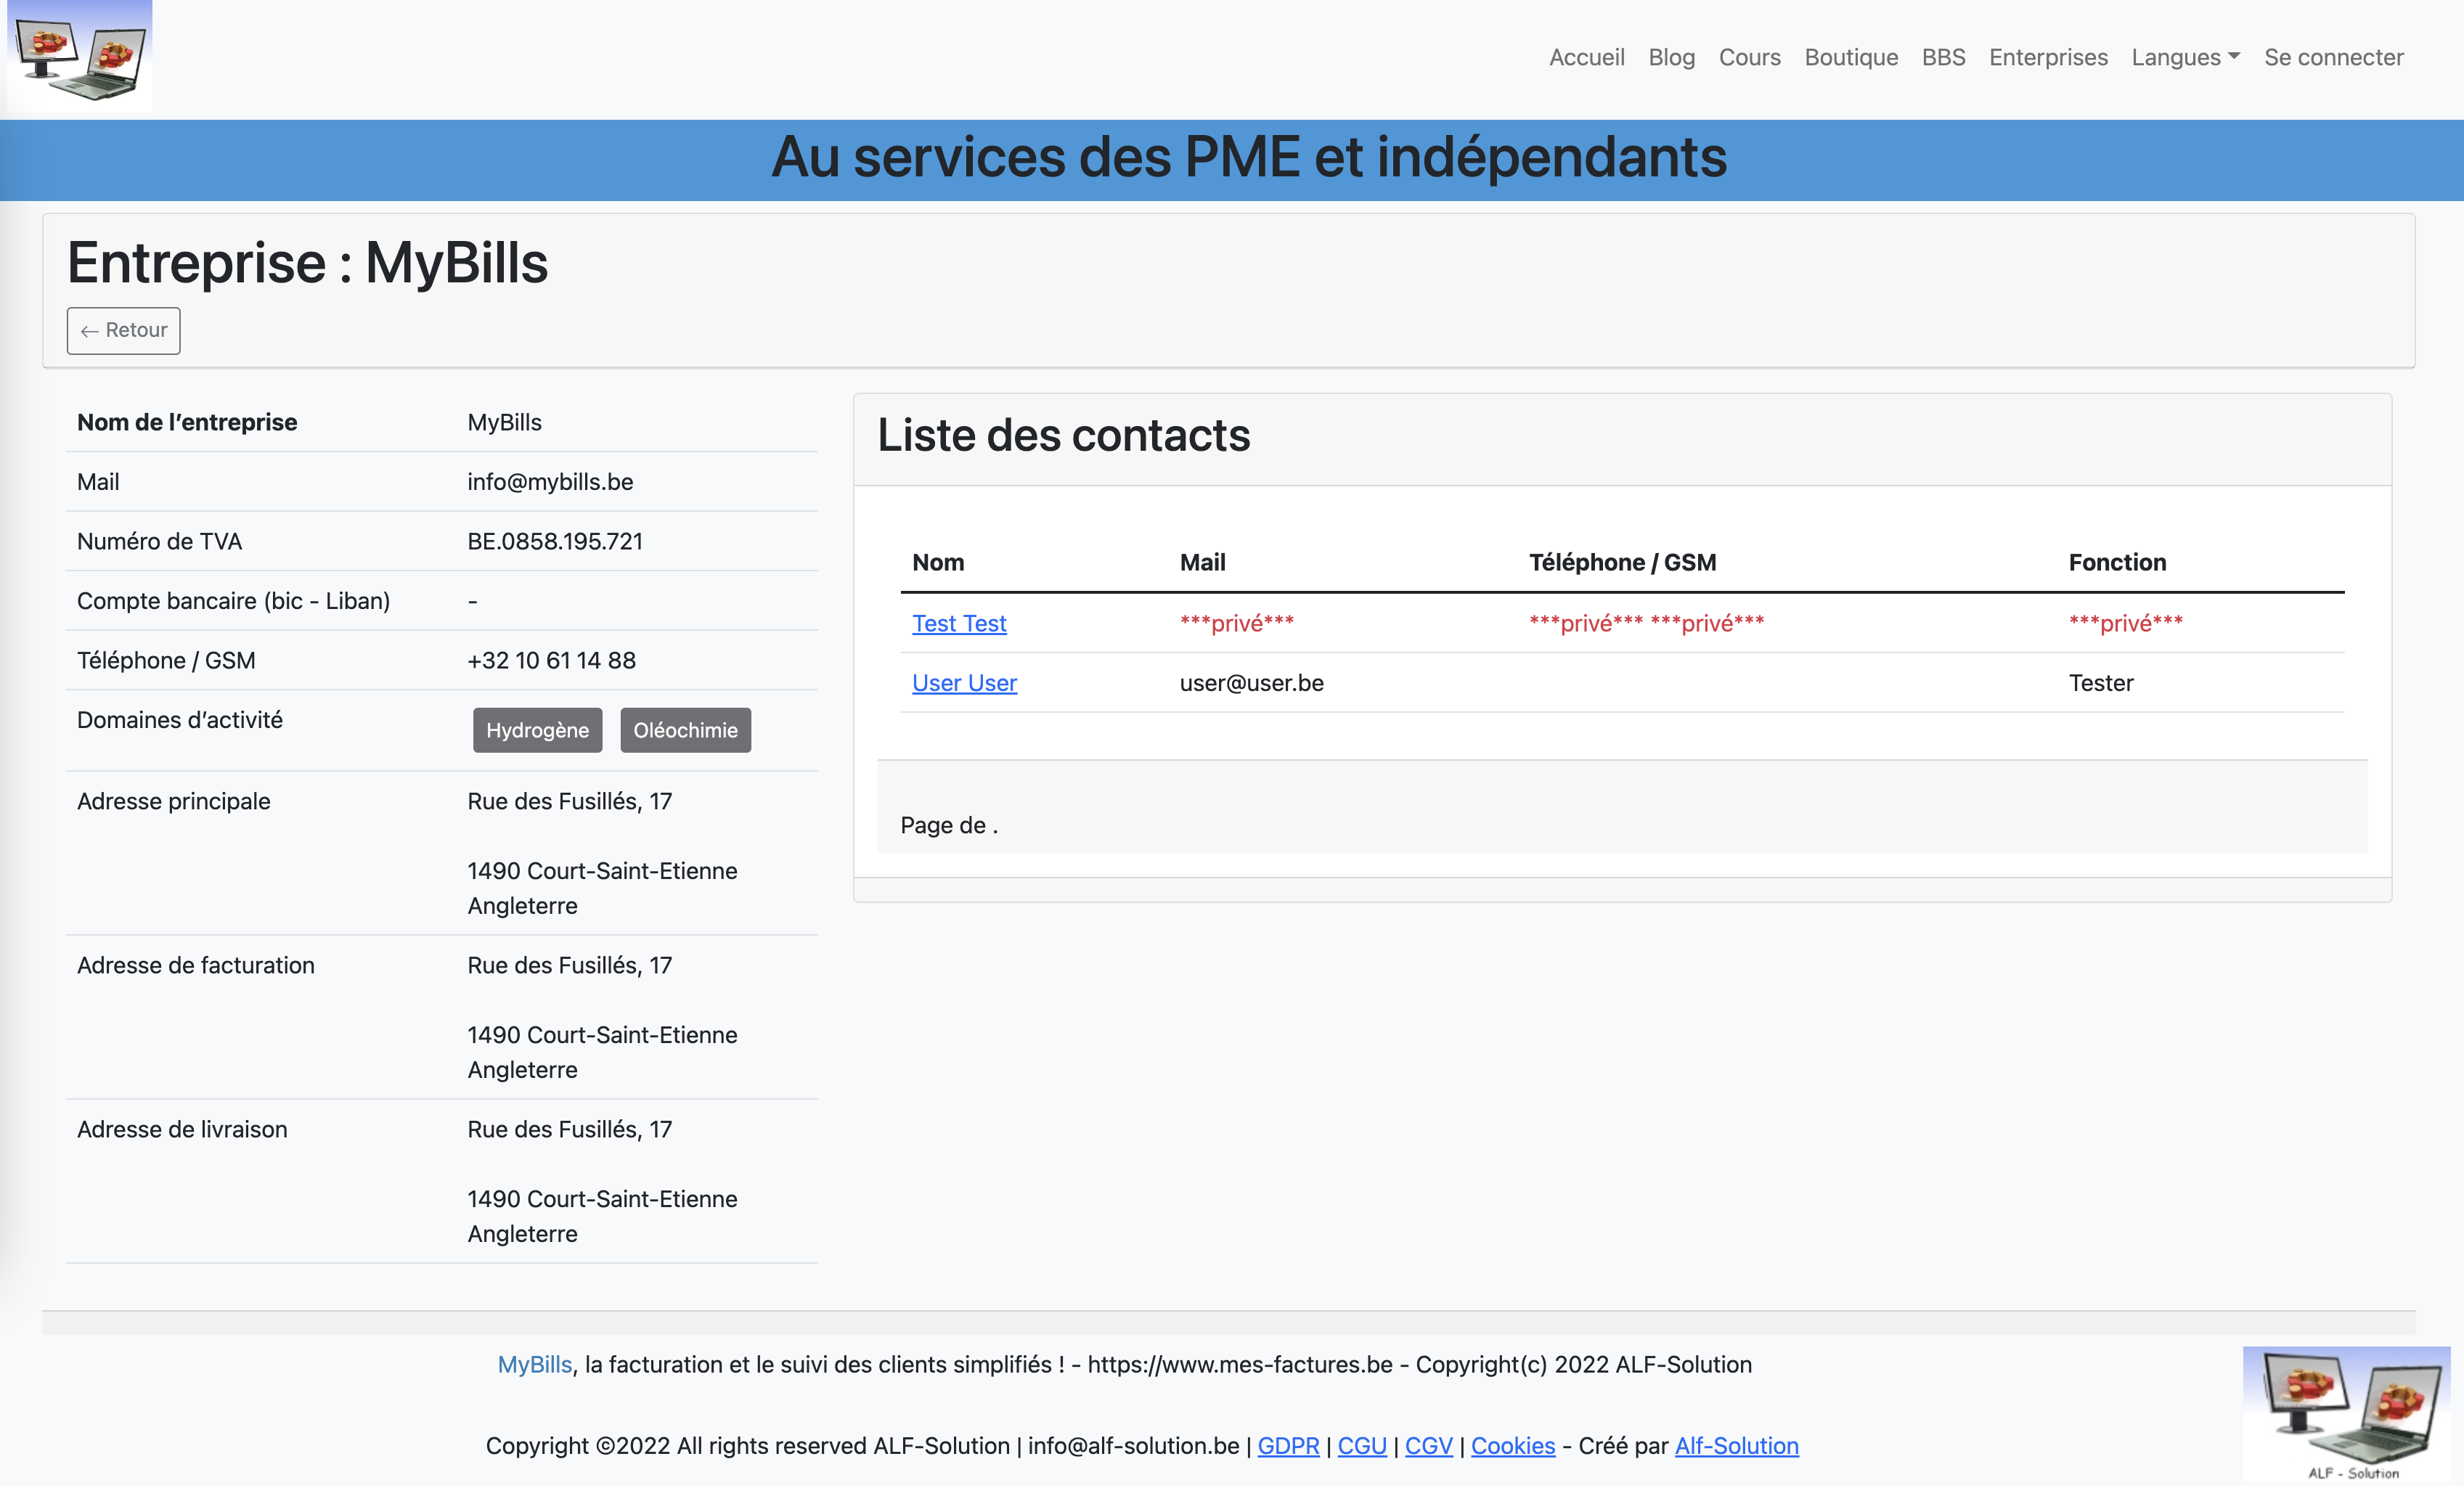The image size is (2464, 1504).
Task: Visit the Boutique page
Action: 1850,57
